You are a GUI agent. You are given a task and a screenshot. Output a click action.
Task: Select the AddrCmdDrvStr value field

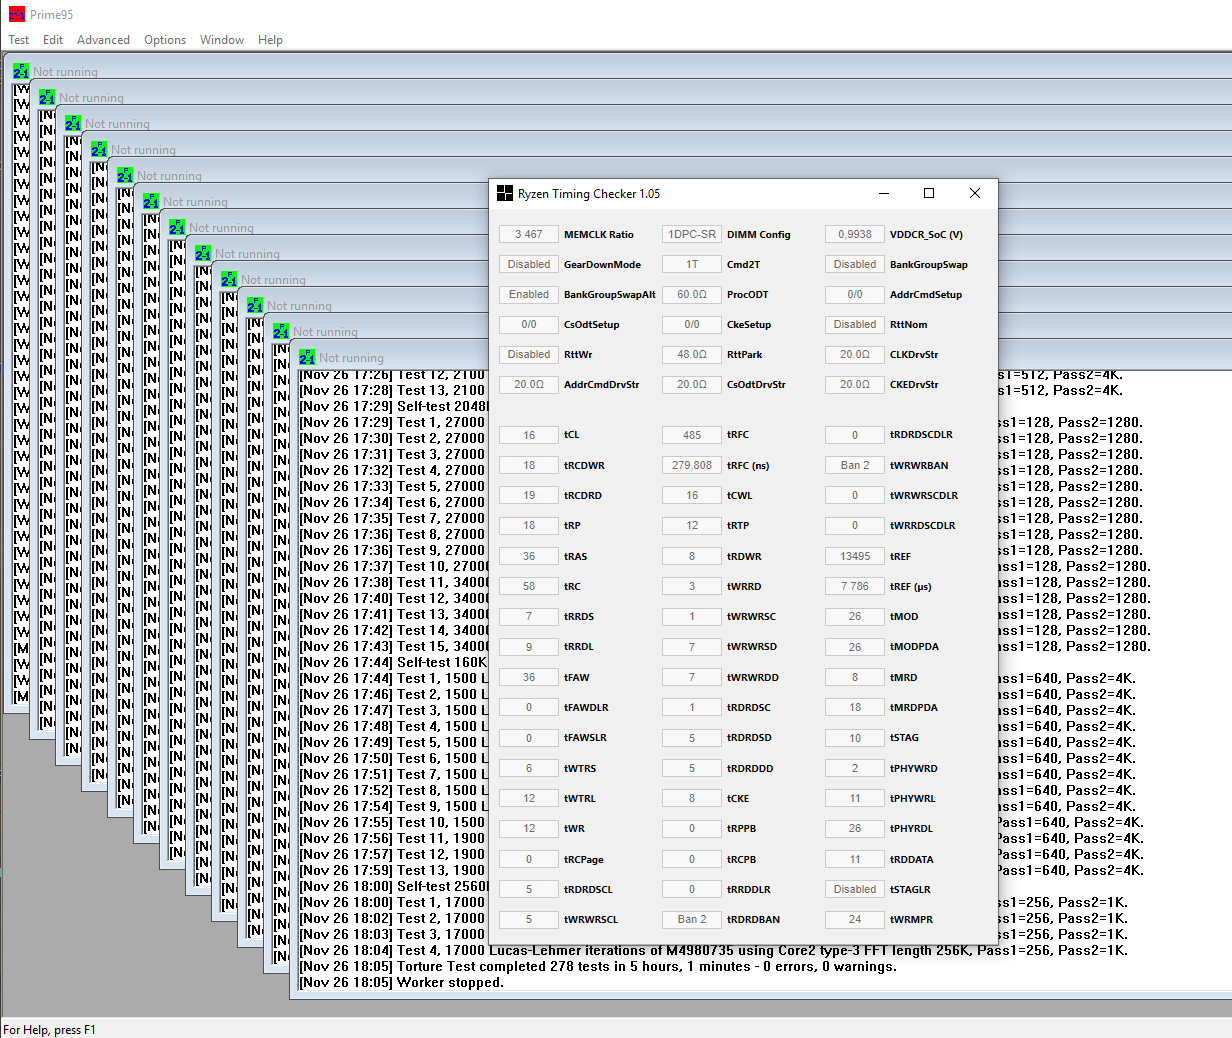(x=529, y=384)
